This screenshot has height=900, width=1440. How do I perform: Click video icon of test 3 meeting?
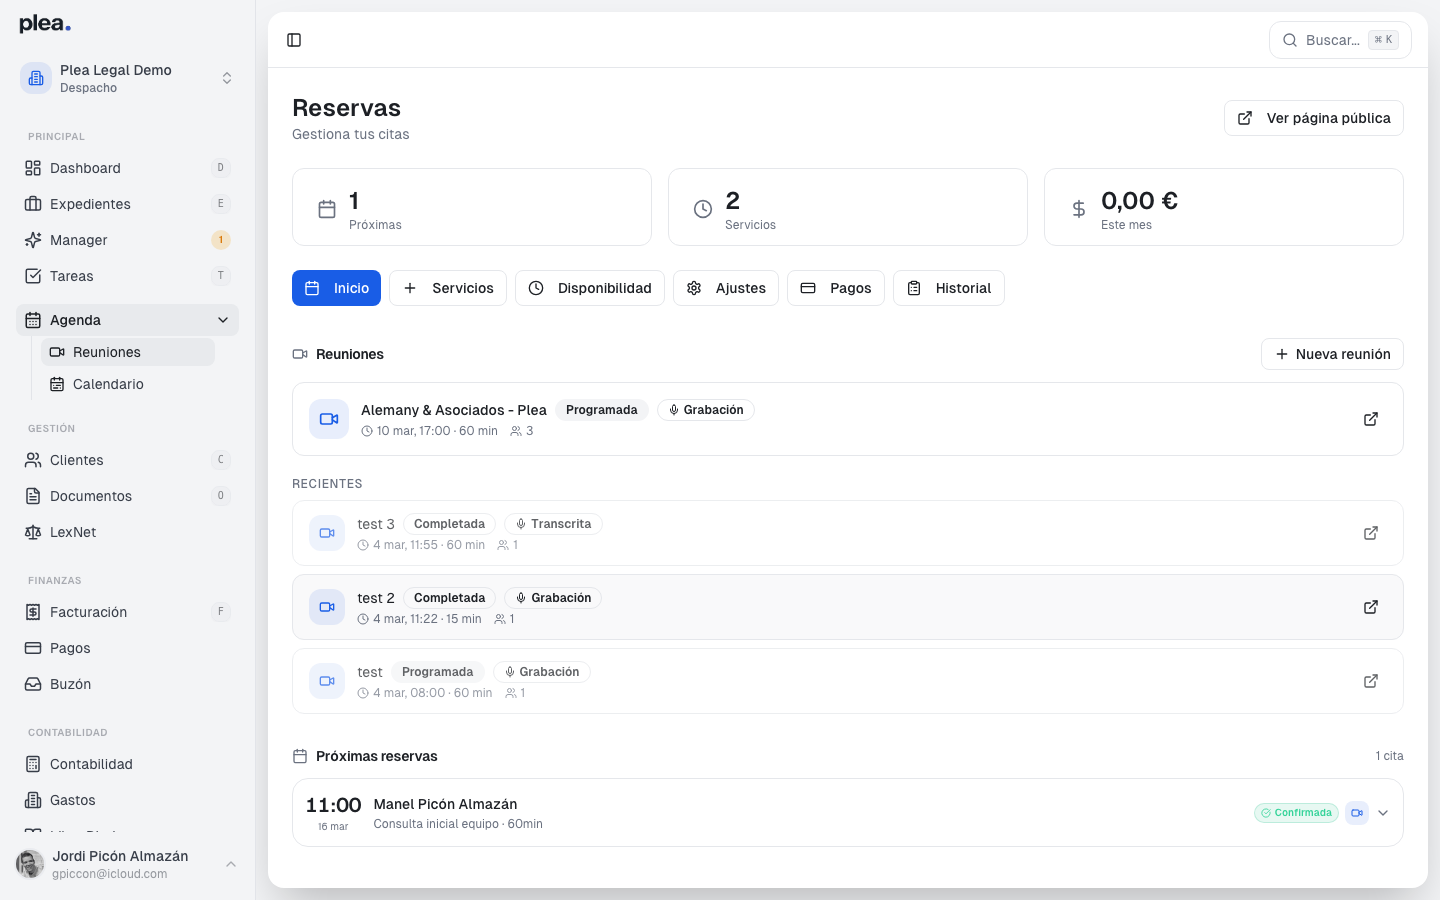coord(327,533)
